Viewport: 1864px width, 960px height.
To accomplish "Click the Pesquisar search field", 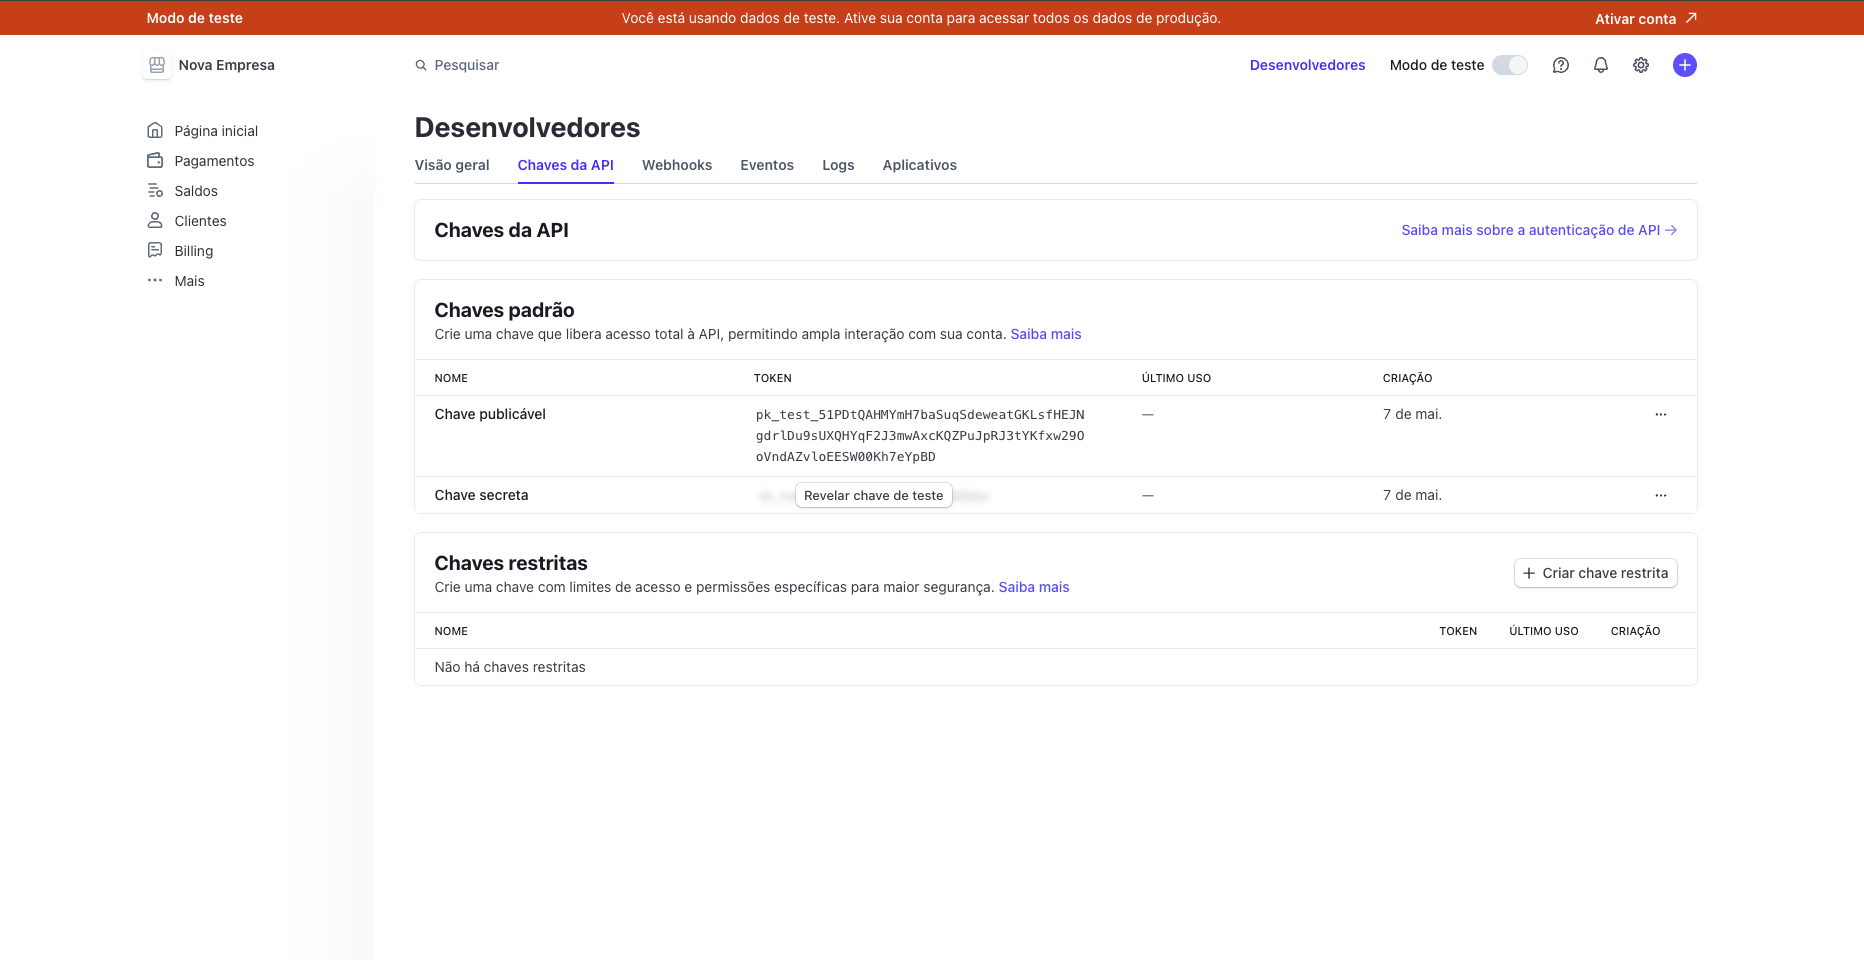I will [x=467, y=65].
